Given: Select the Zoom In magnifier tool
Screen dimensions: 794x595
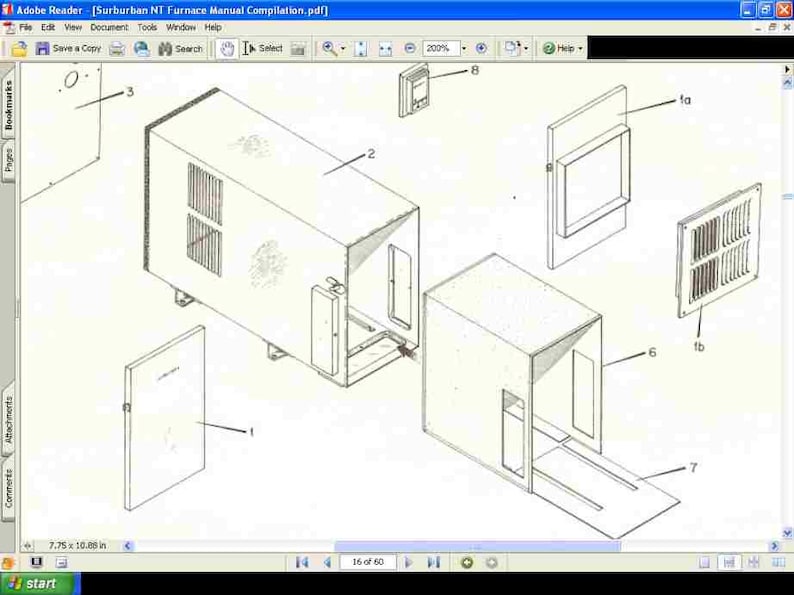Looking at the screenshot, I should coord(329,49).
